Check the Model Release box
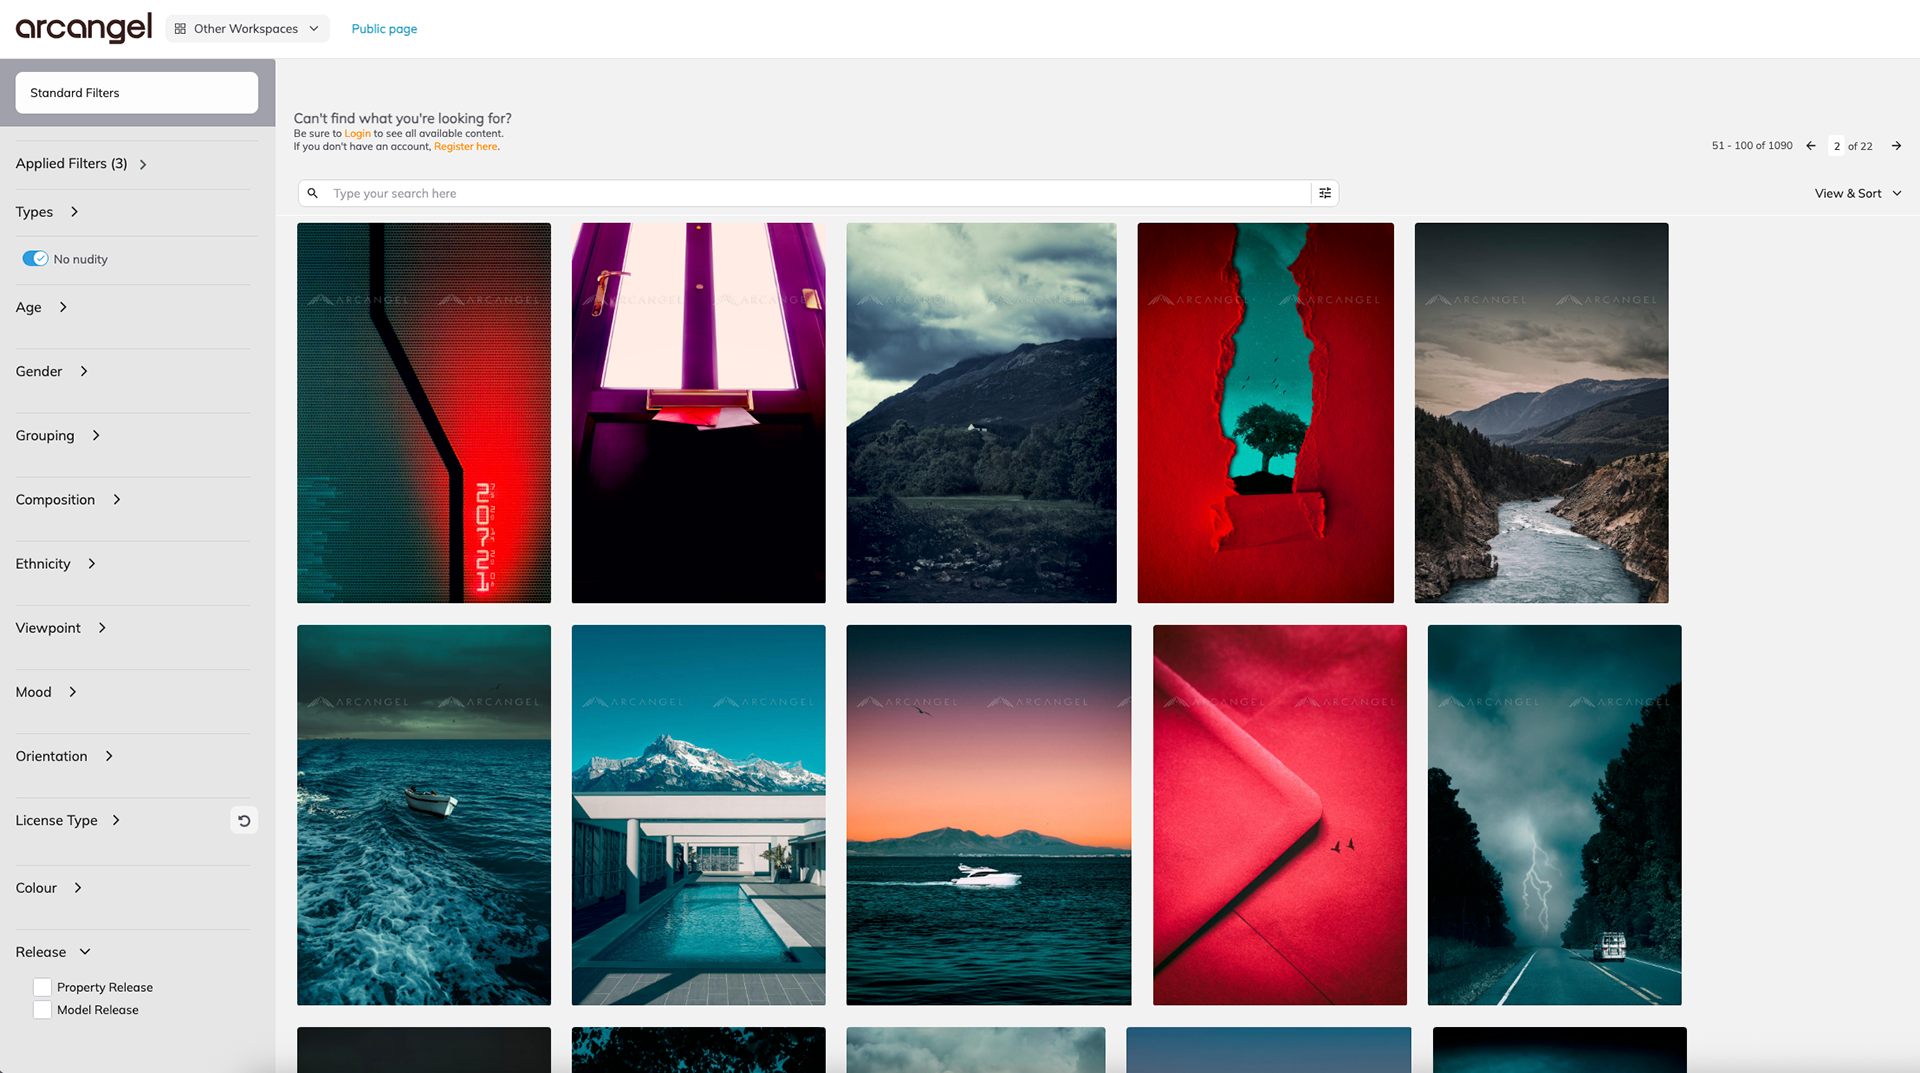Screen dimensions: 1920x1073 42,1010
